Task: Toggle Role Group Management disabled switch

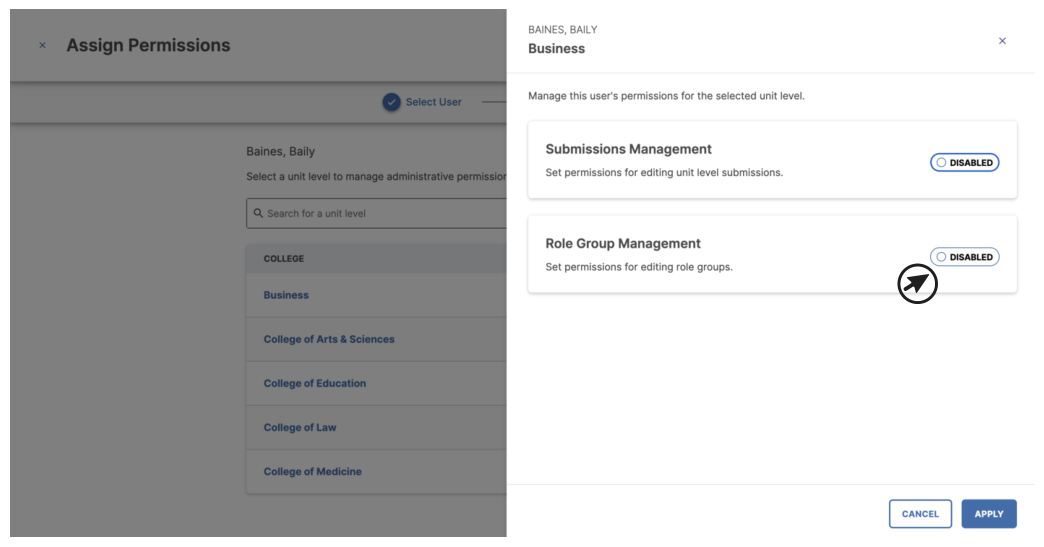Action: 964,257
